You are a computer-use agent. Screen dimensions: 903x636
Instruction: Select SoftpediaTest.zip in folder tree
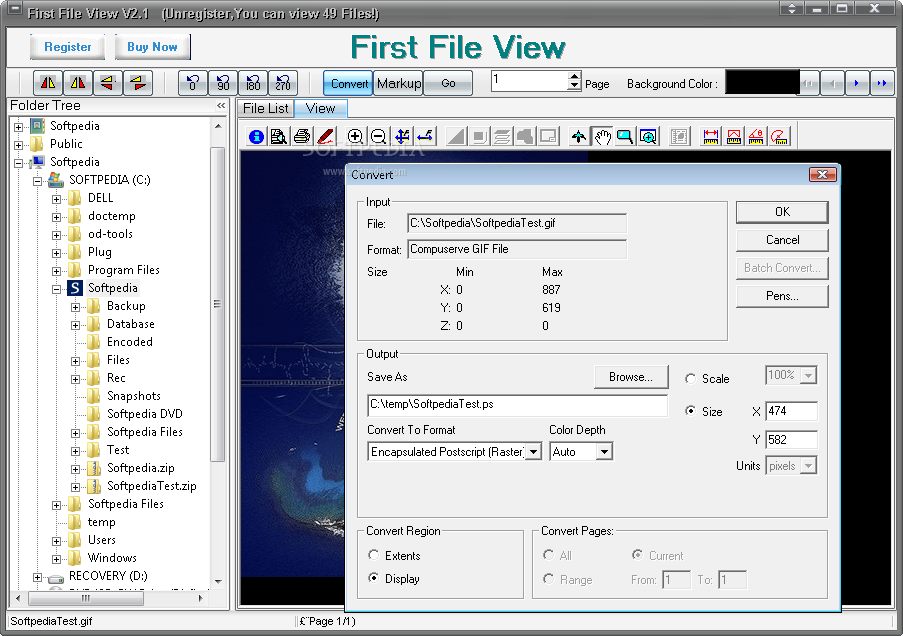151,486
